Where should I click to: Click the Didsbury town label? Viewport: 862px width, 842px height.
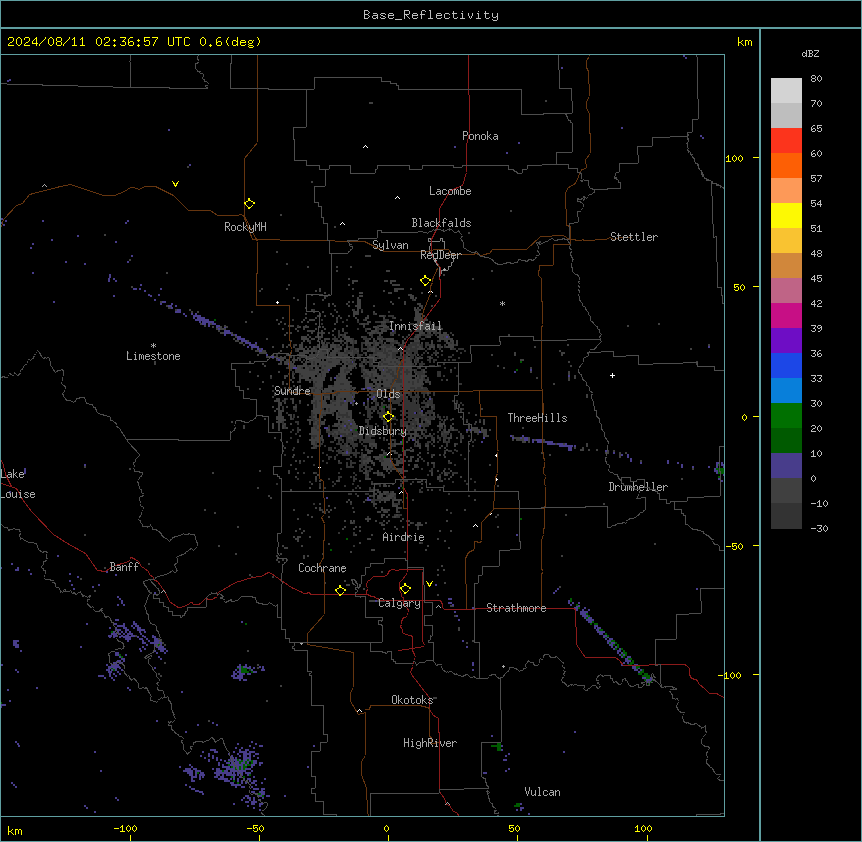[x=383, y=431]
